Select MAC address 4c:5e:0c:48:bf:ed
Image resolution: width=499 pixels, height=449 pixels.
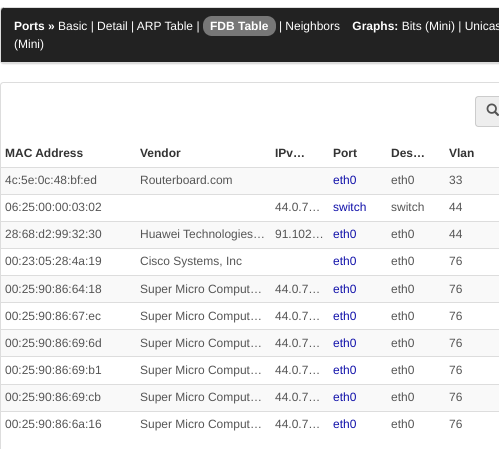(x=51, y=180)
